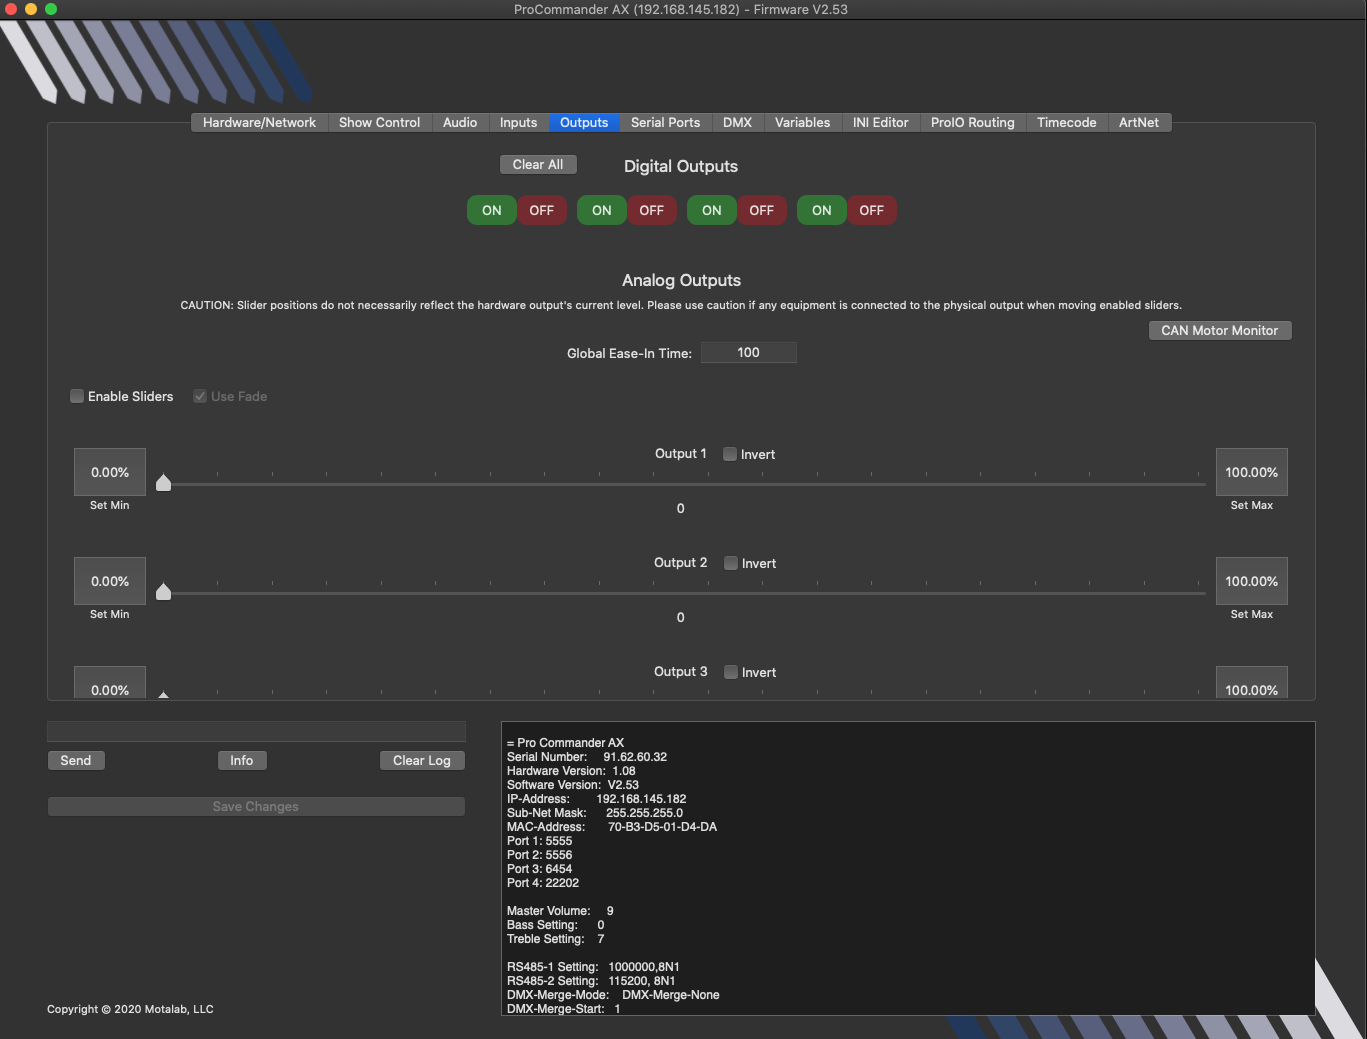Click Set Min under Output 1
This screenshot has width=1367, height=1039.
pos(110,505)
